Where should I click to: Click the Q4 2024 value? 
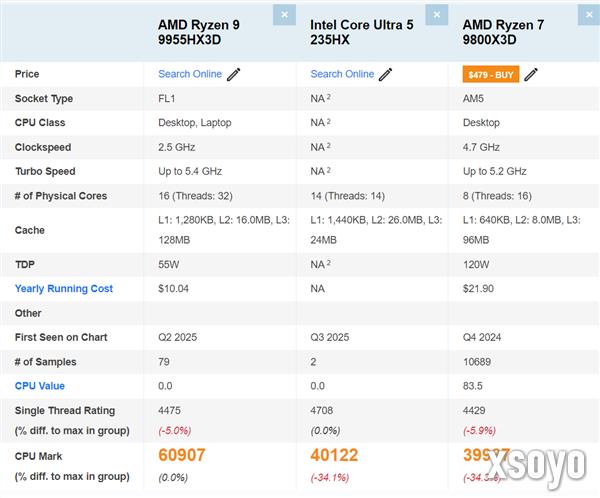[x=482, y=337]
